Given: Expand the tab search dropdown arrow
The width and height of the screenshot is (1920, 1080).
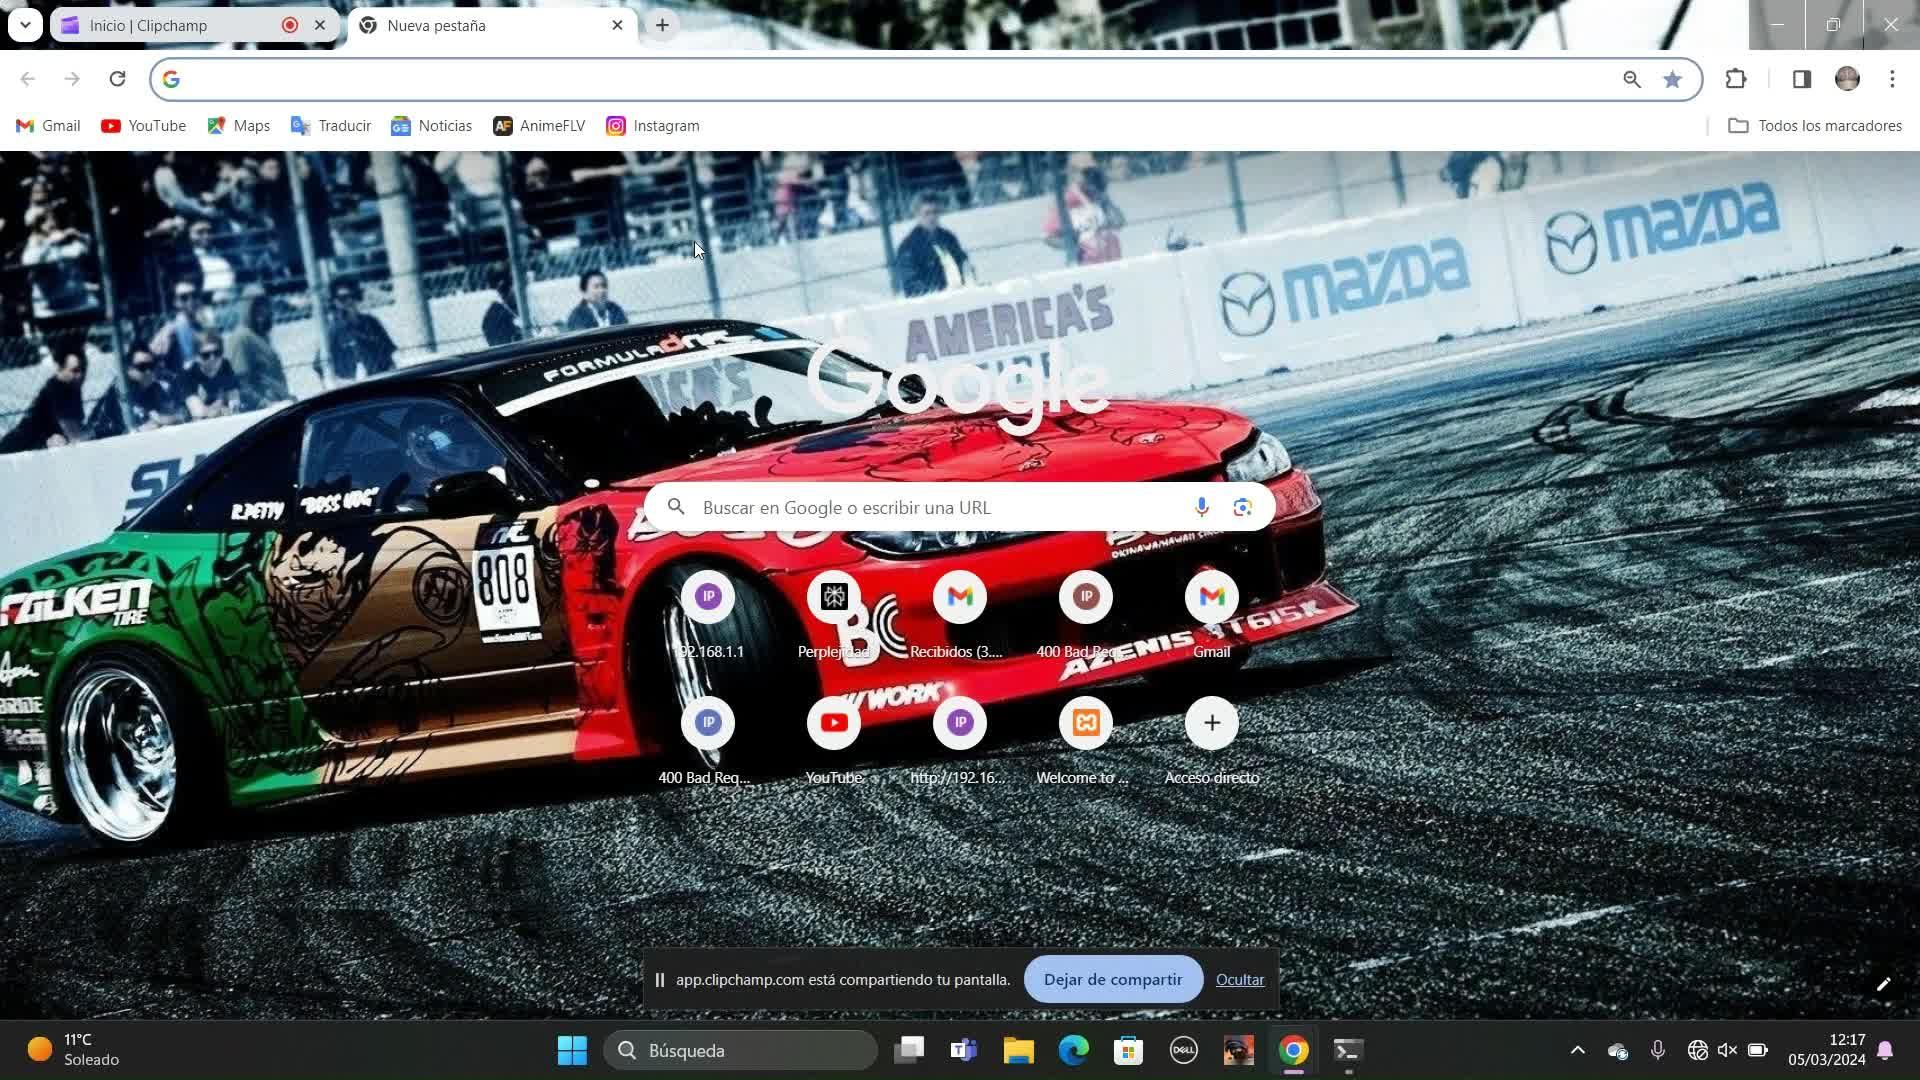Looking at the screenshot, I should pyautogui.click(x=25, y=25).
